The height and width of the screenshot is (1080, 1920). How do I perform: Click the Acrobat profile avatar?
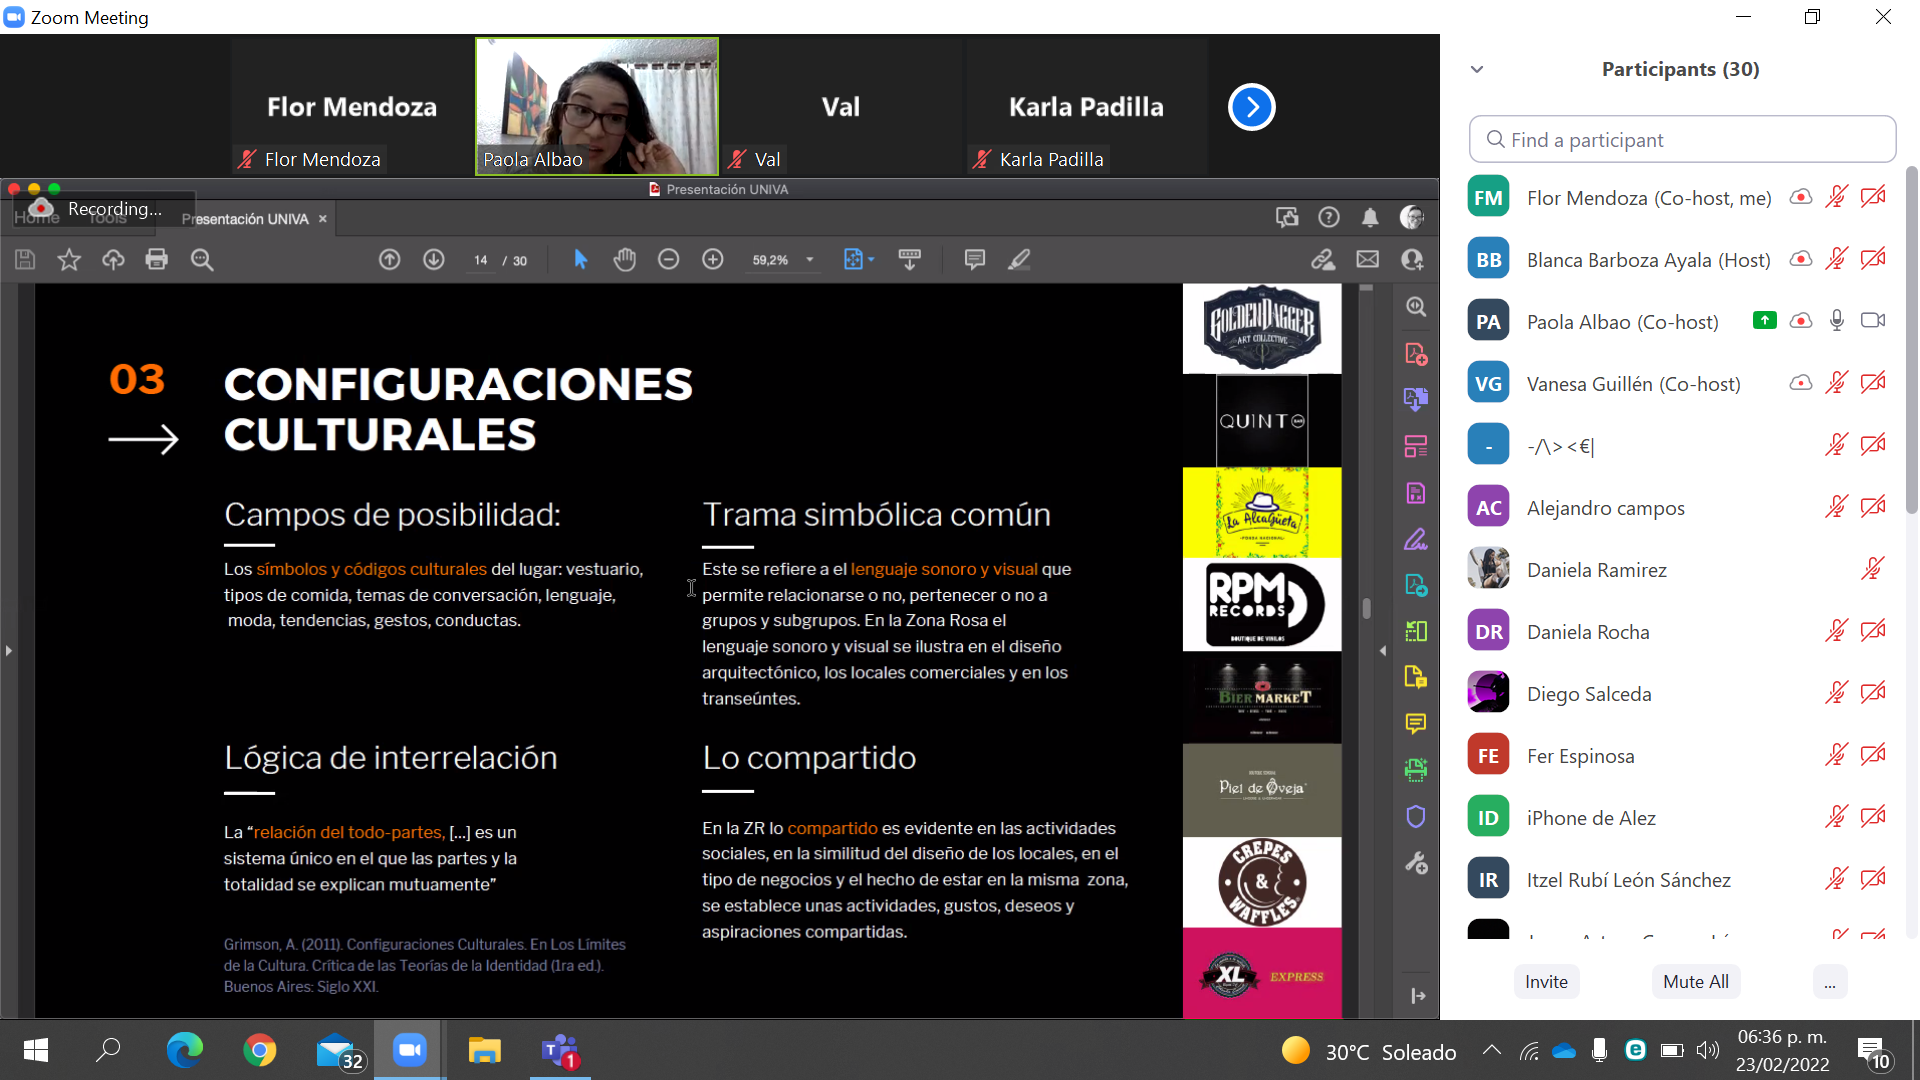[1412, 217]
